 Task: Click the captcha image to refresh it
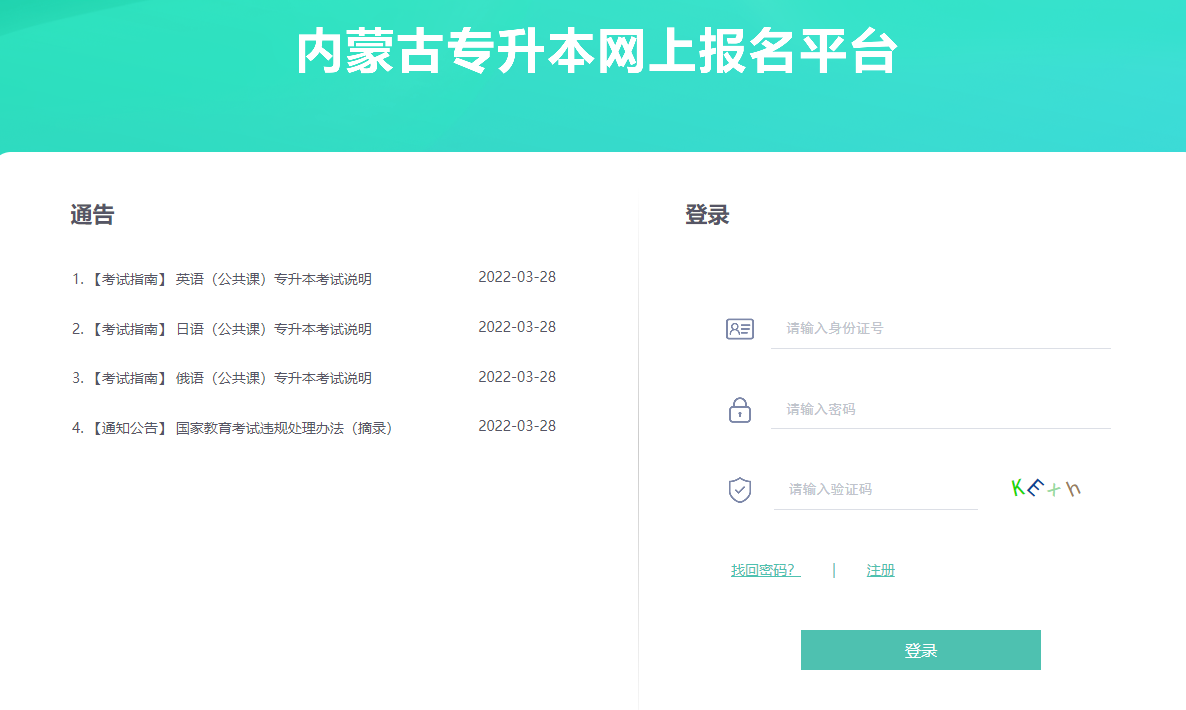click(x=1046, y=487)
